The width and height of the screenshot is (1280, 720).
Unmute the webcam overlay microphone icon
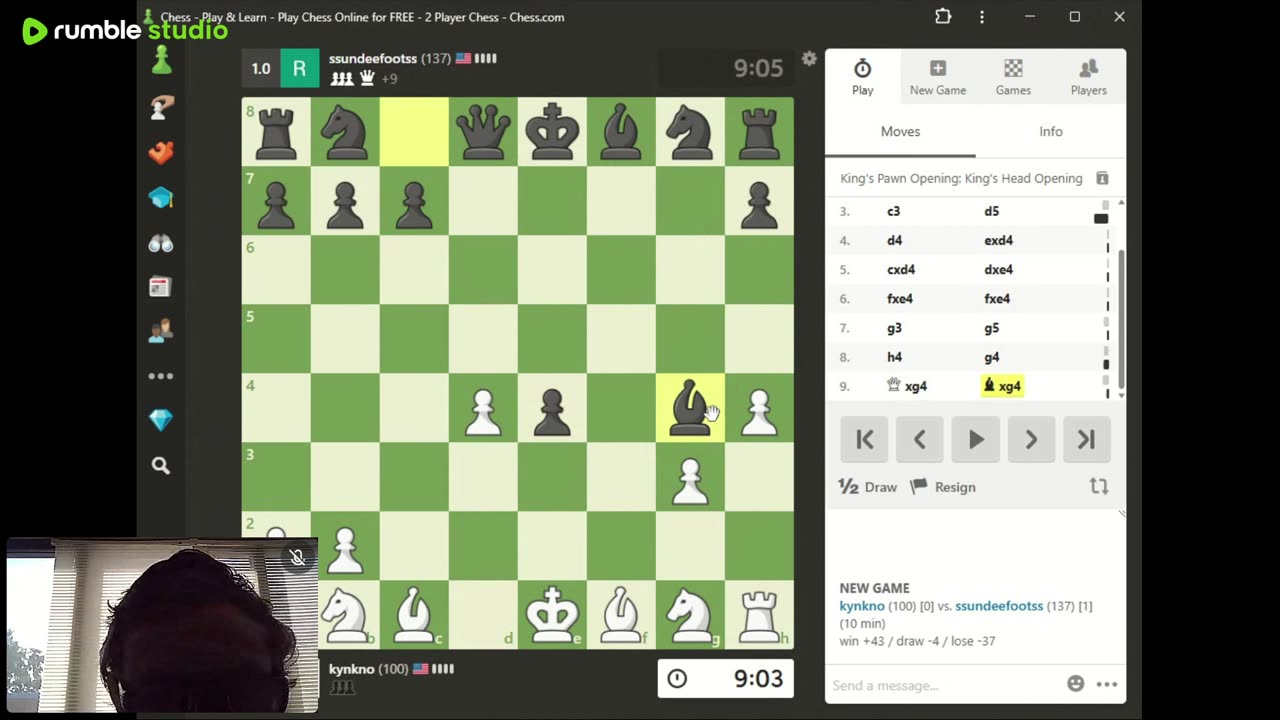[297, 558]
